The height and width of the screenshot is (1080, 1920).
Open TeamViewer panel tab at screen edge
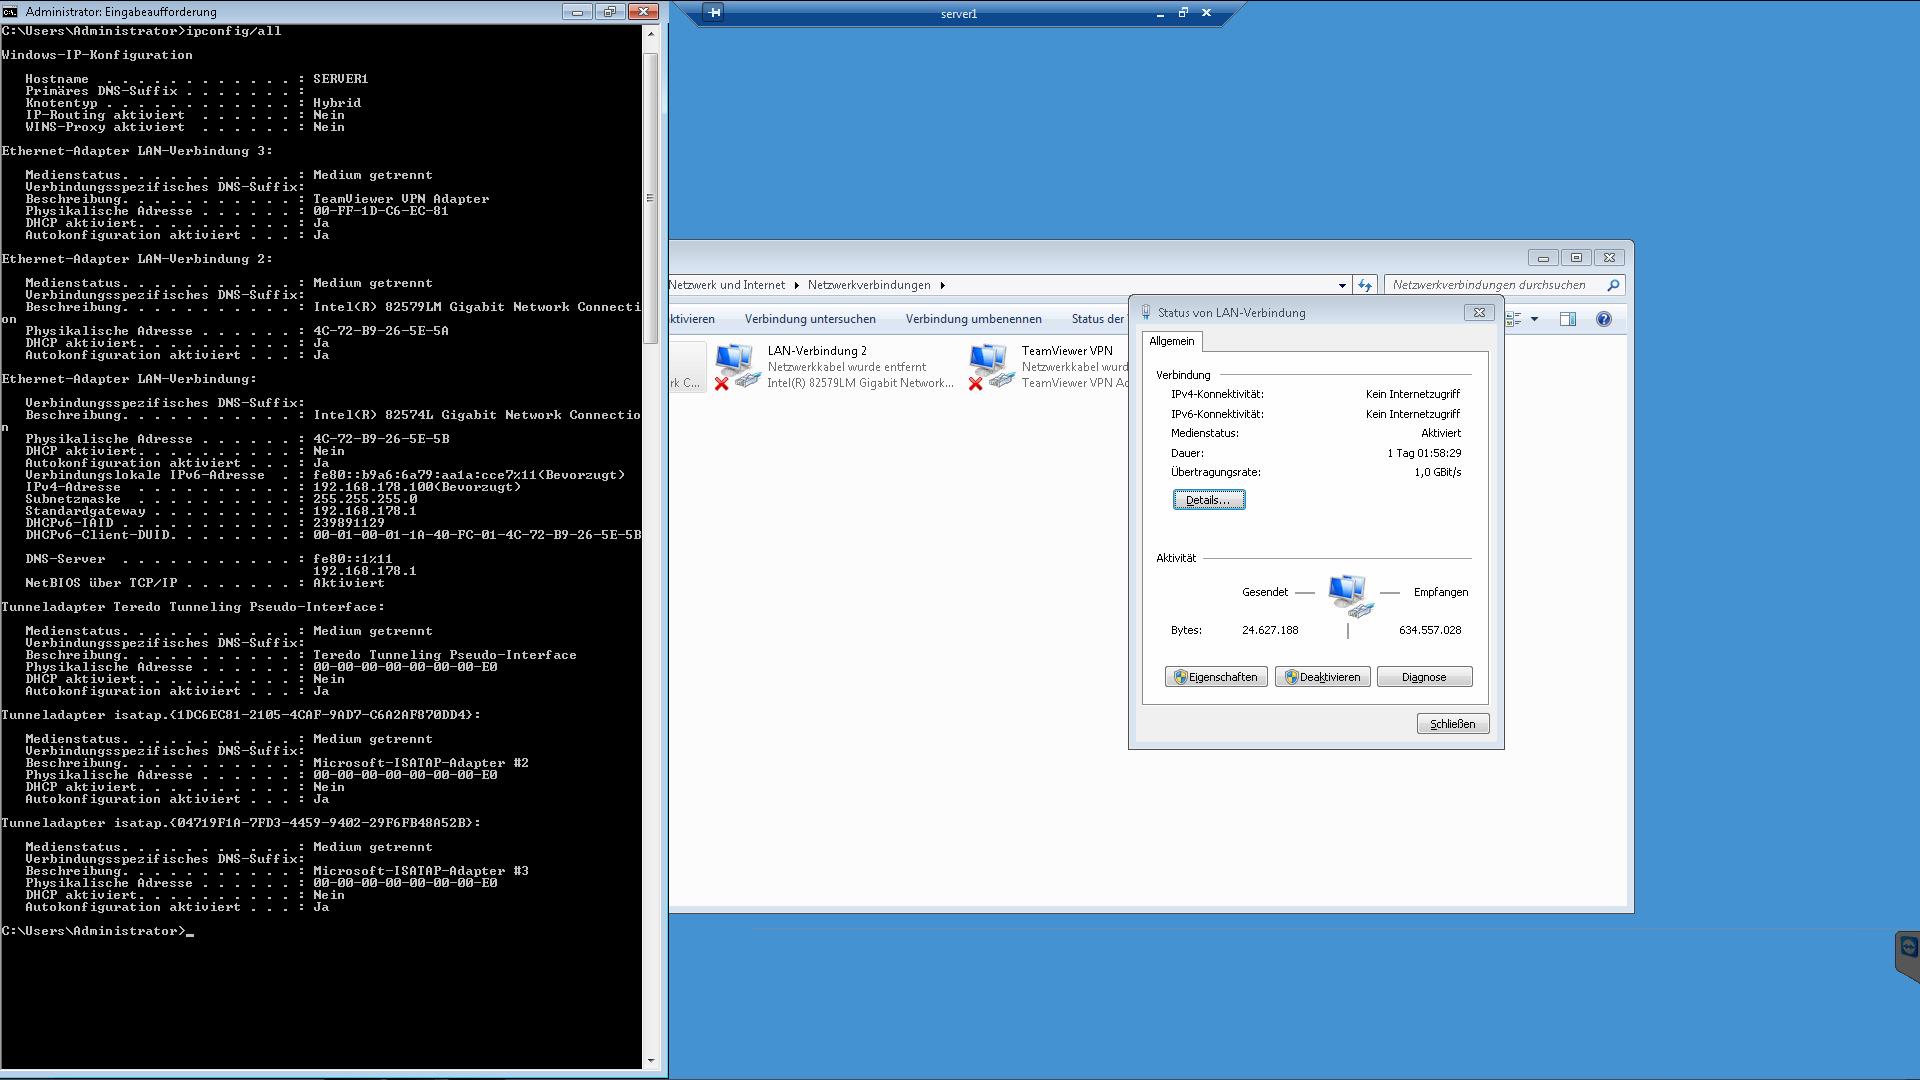1907,955
